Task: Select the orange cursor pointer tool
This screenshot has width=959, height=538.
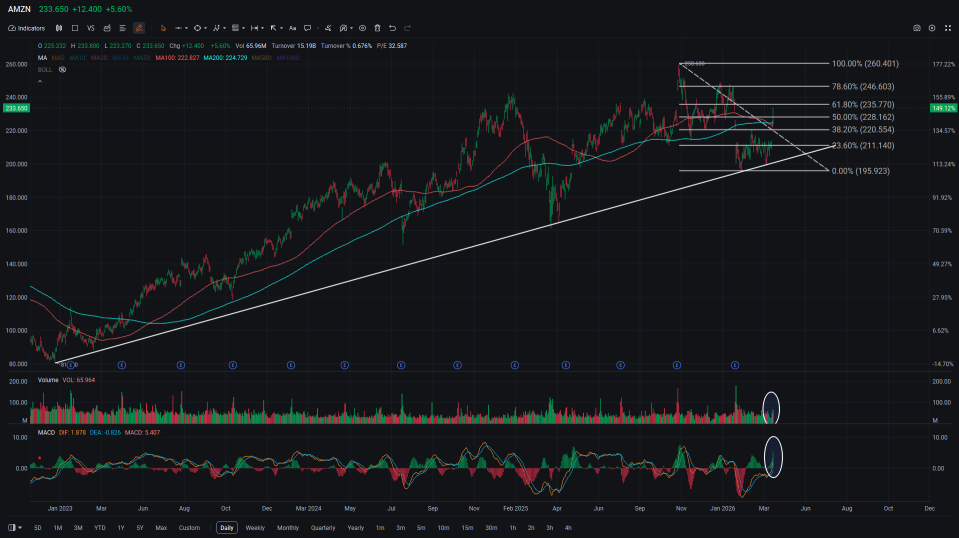Action: click(163, 28)
